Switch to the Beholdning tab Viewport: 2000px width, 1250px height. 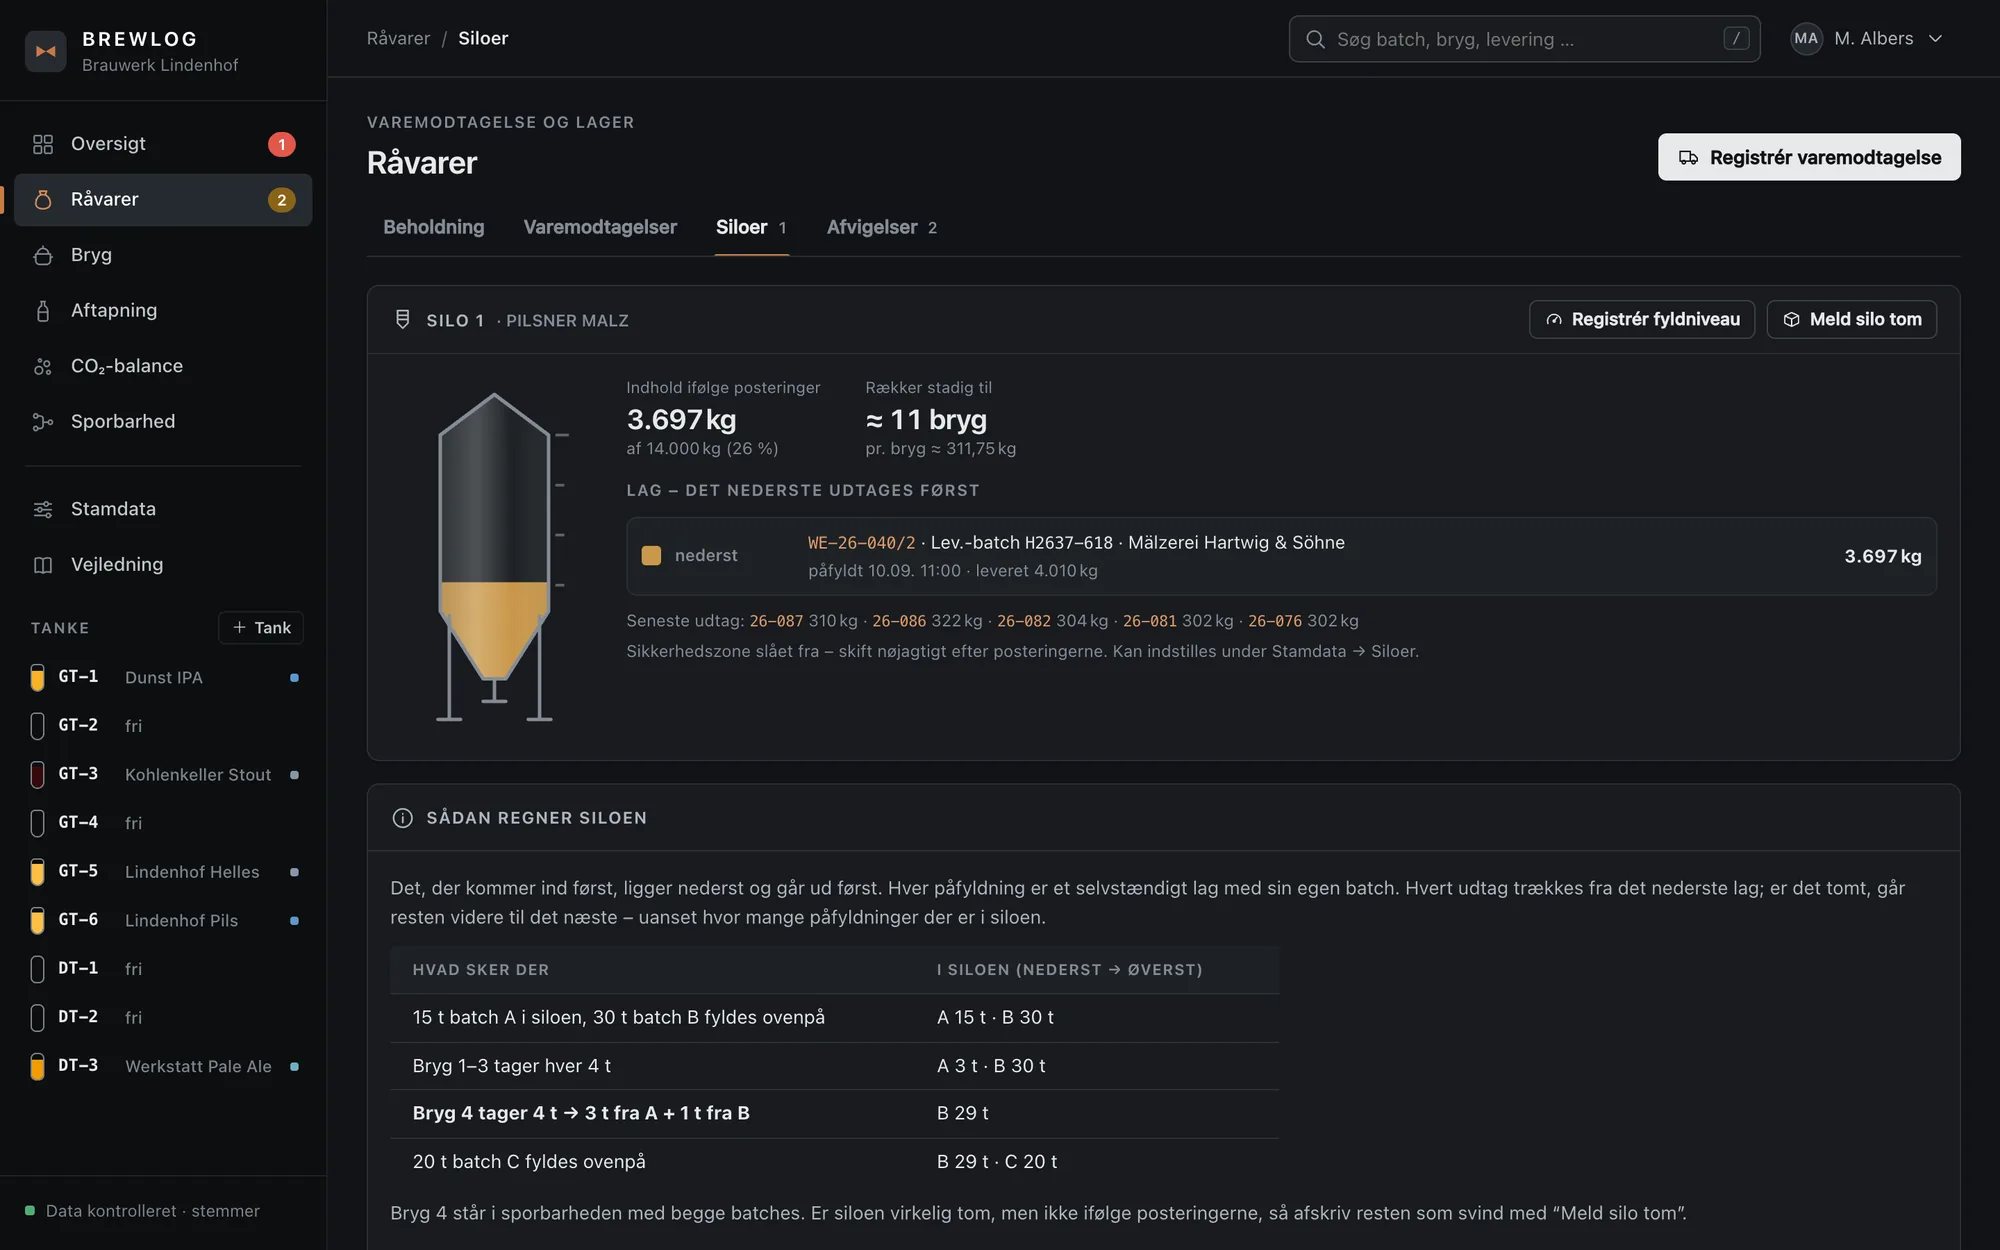tap(434, 227)
